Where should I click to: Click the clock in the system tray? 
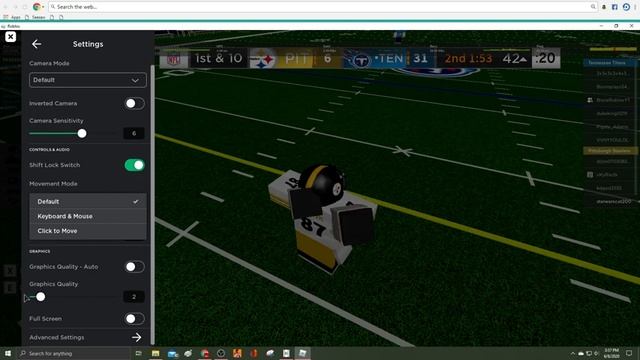click(611, 353)
